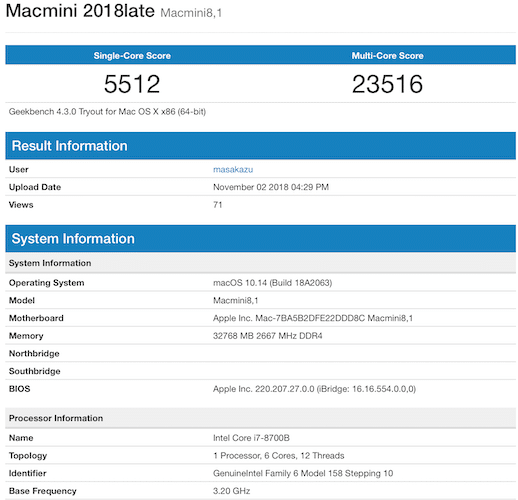Click the BIOS value Apple Inc. 220.207.27.0.0

click(x=314, y=389)
